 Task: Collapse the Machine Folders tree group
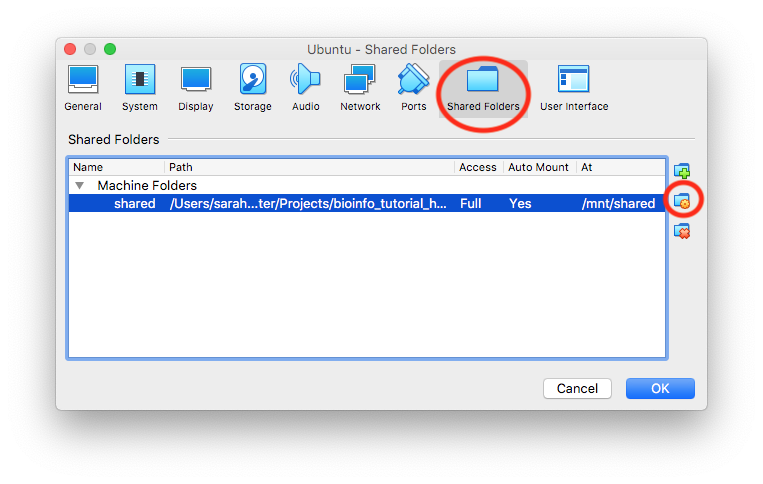(80, 185)
